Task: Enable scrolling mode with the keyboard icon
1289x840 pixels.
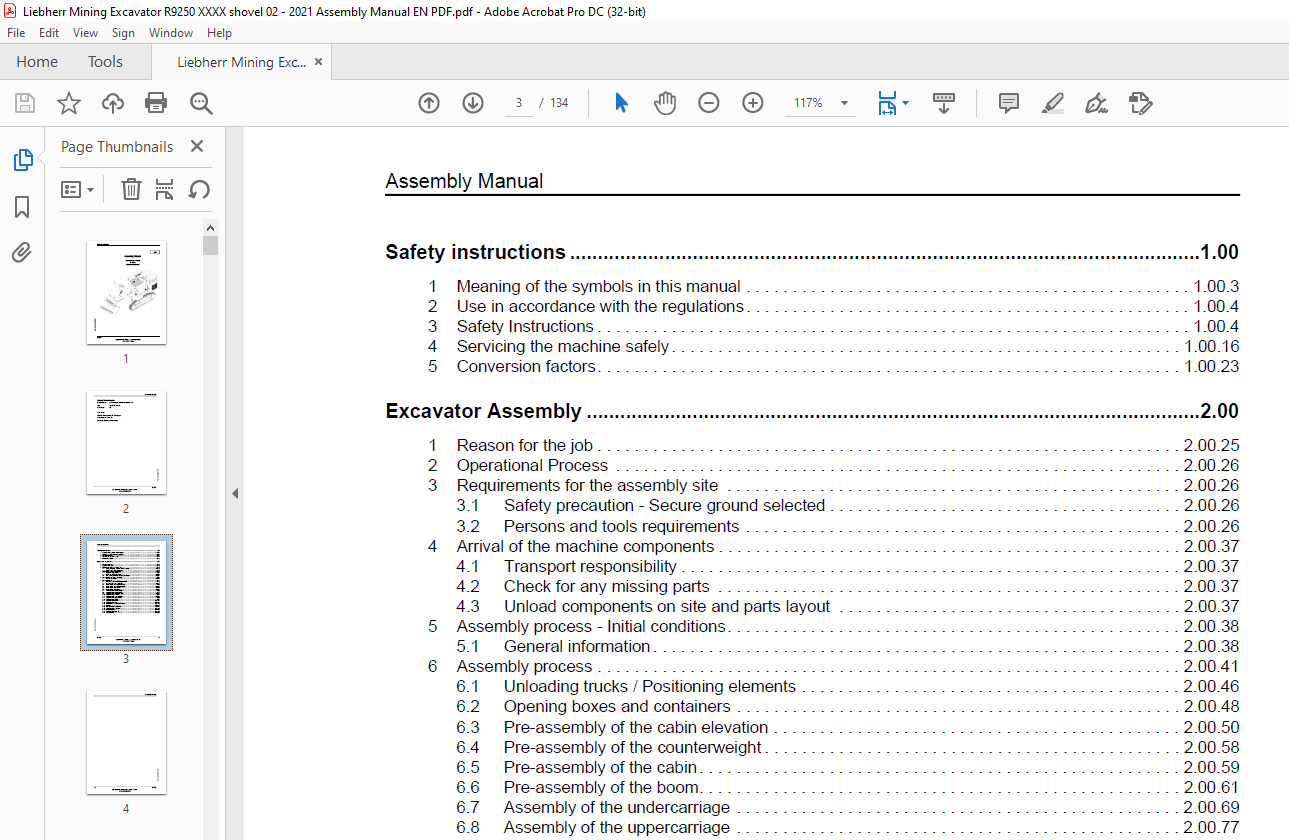Action: 944,103
